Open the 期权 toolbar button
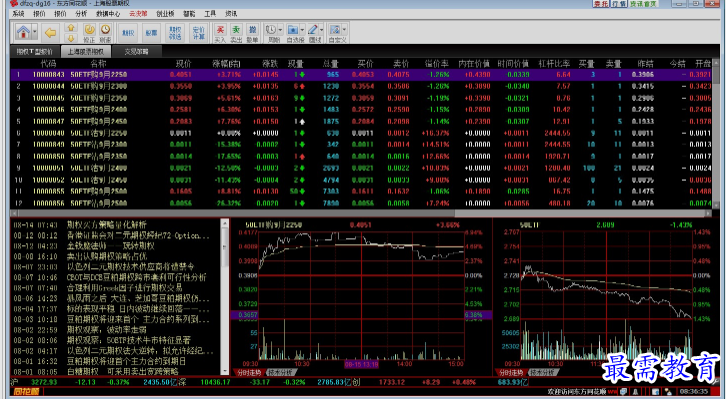 point(128,33)
